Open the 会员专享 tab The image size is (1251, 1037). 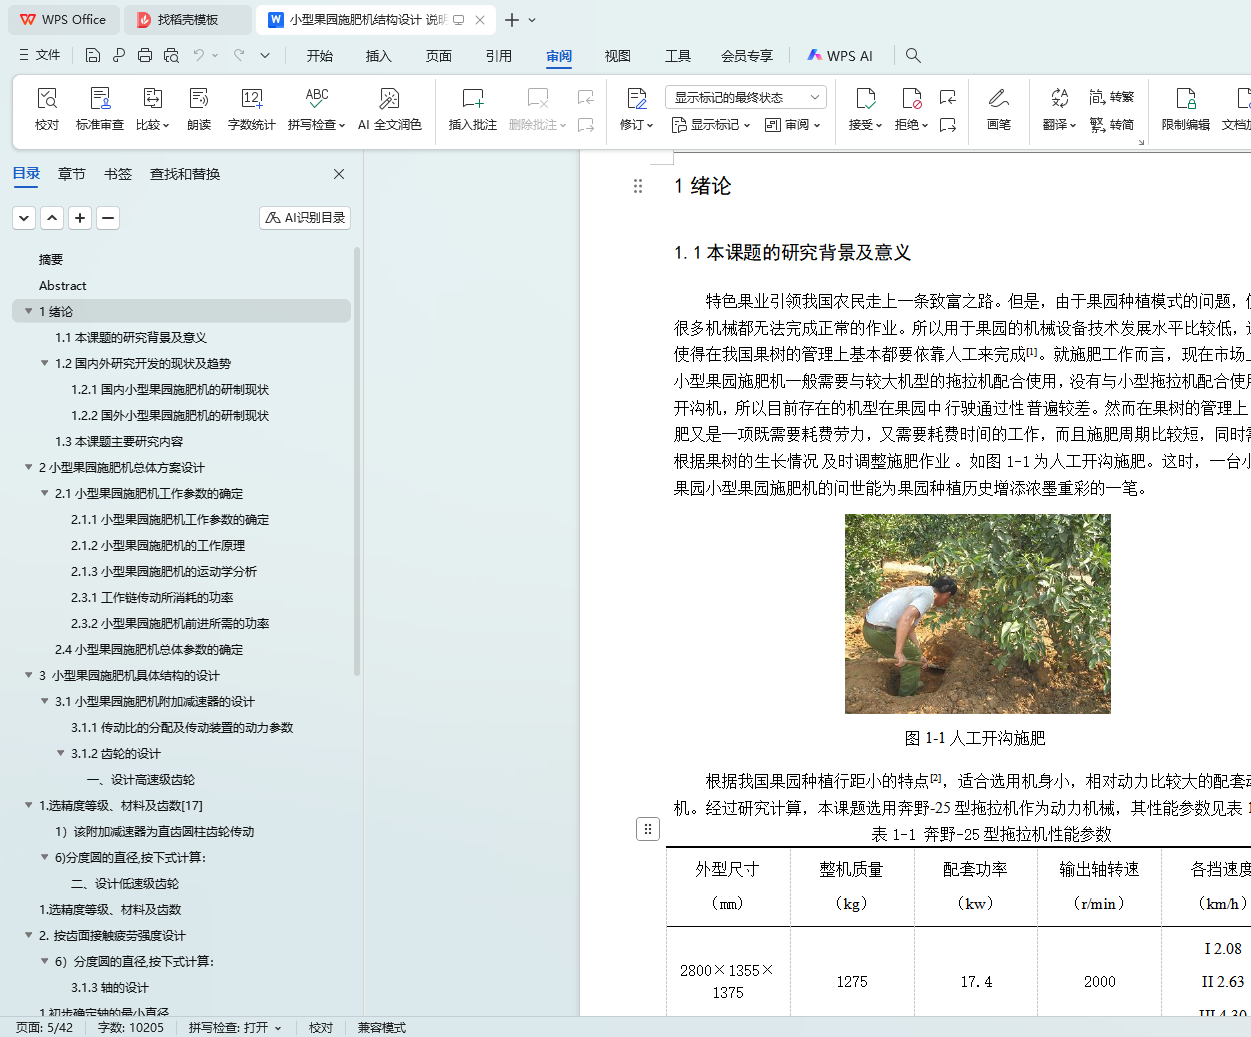point(747,56)
